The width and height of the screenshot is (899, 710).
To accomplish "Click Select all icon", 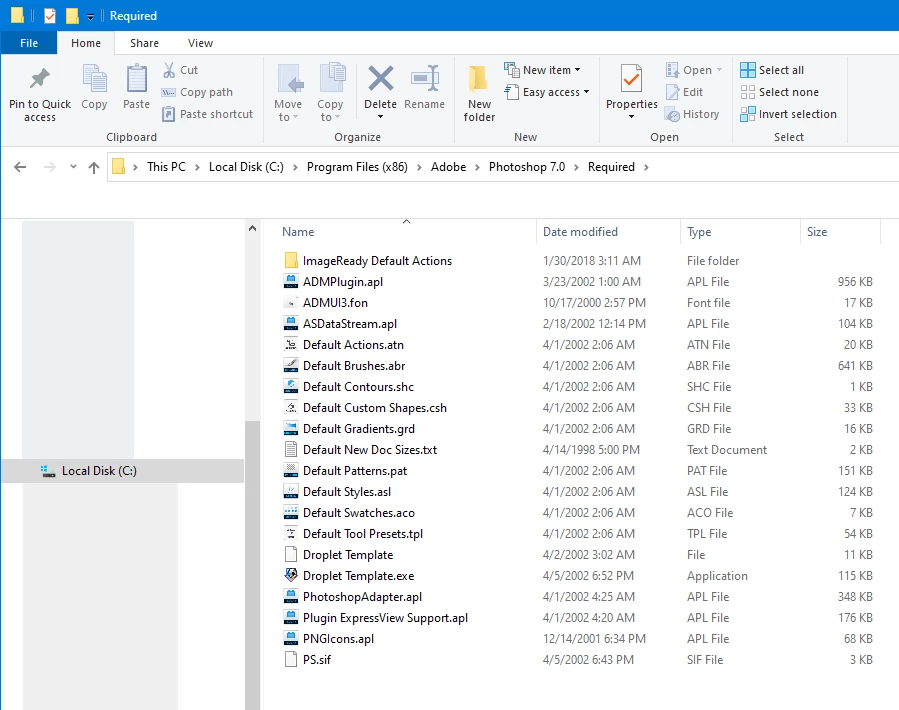I will pyautogui.click(x=748, y=70).
